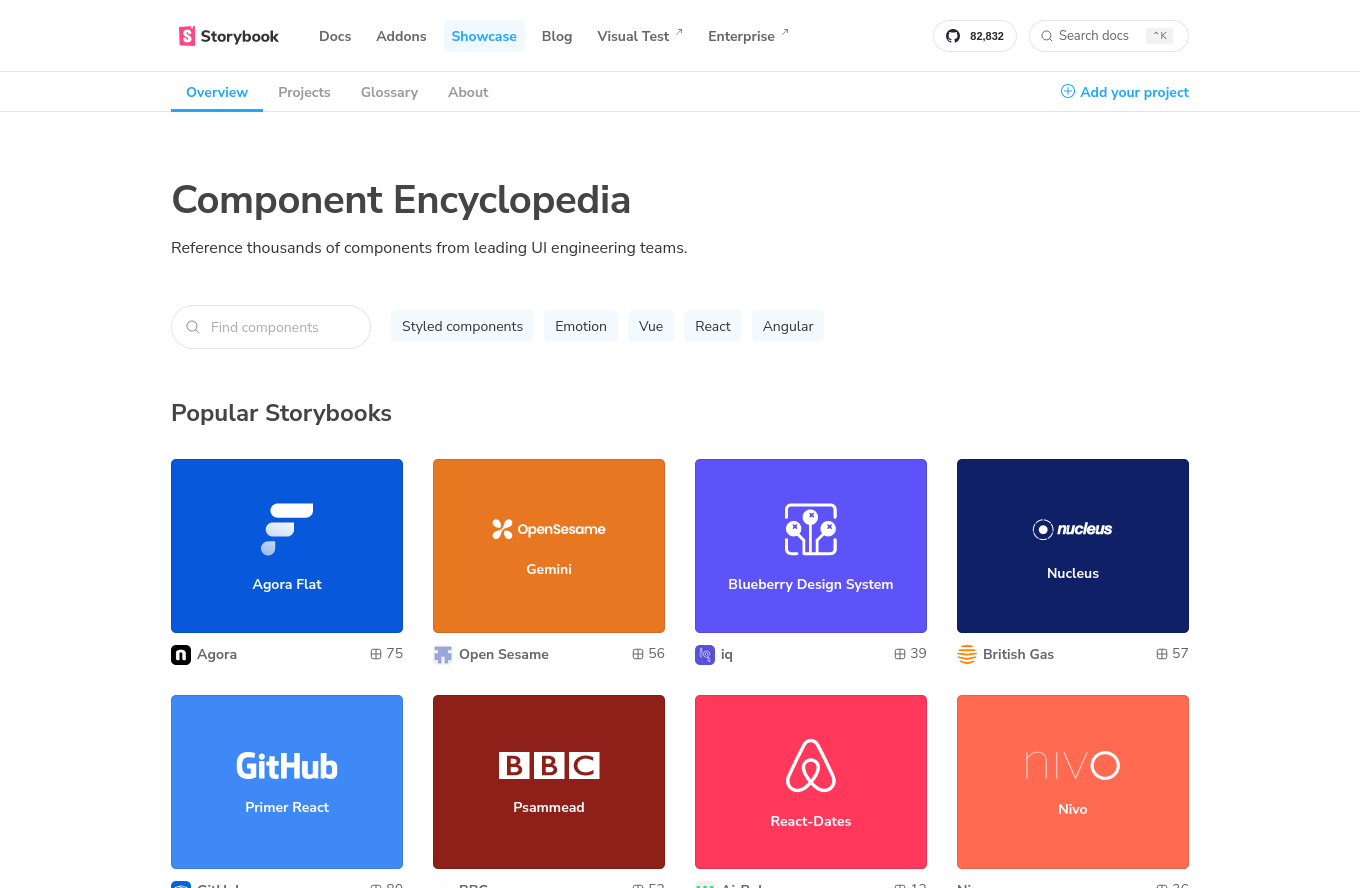
Task: Click the plus icon beside Add your project
Action: (1068, 91)
